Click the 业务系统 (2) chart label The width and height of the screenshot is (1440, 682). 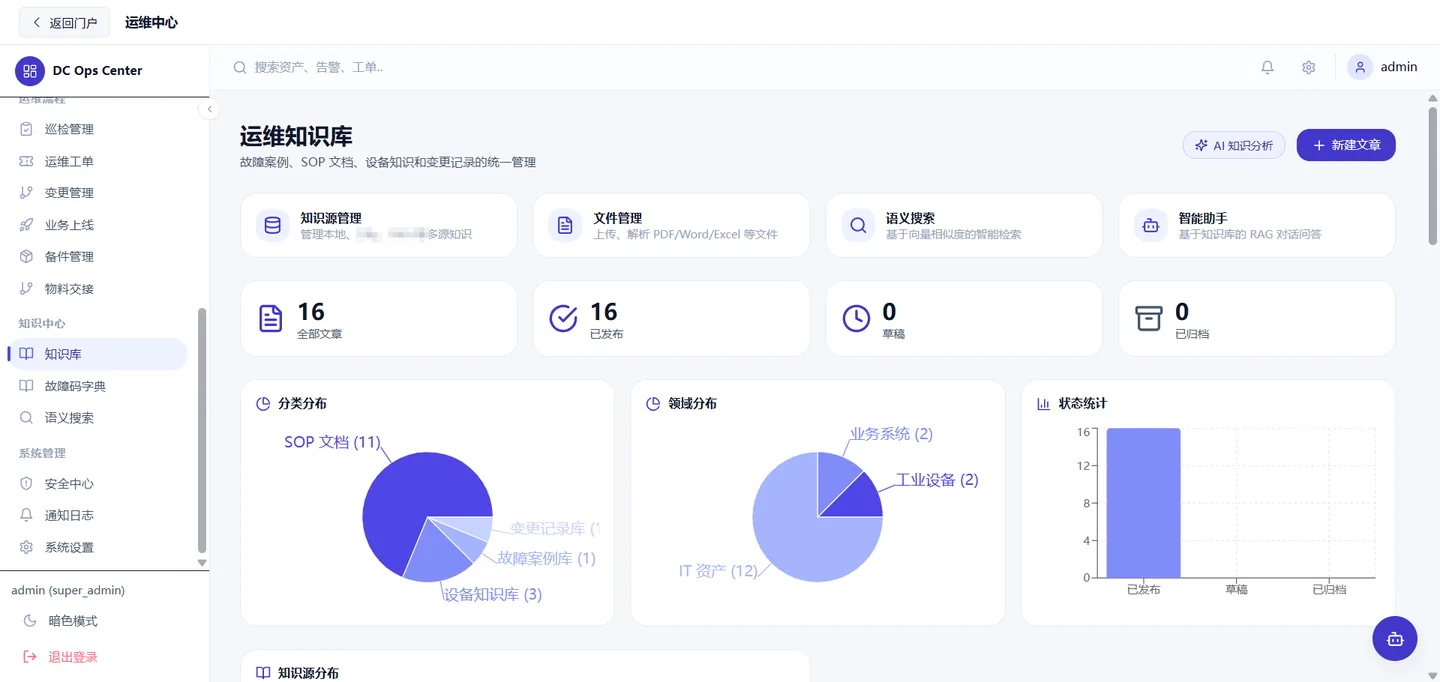click(x=891, y=434)
